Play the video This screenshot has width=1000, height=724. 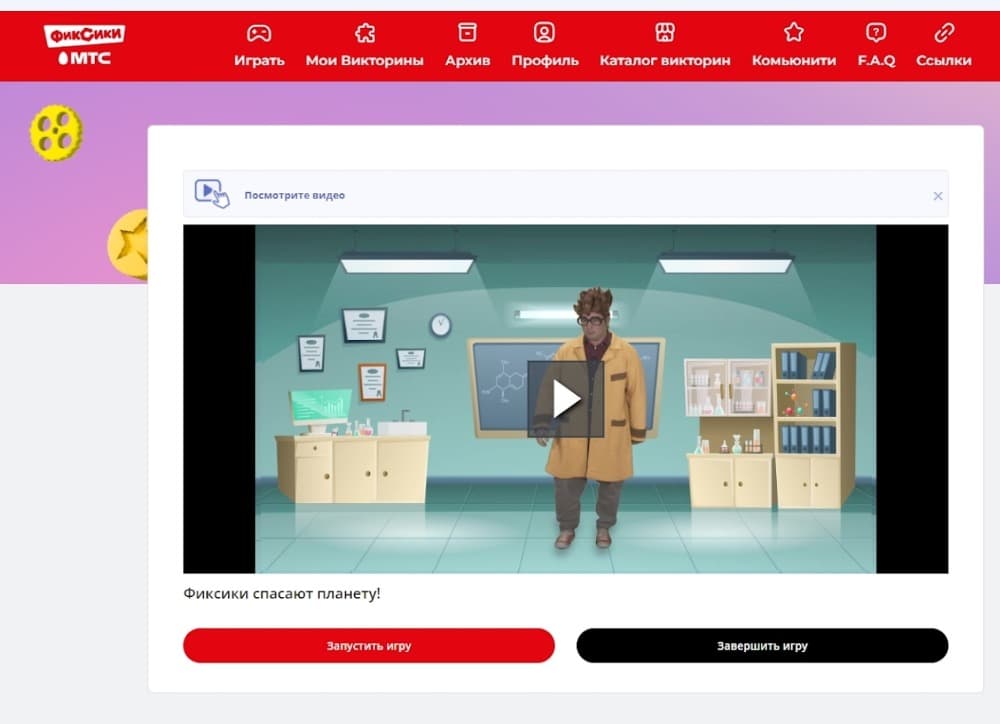566,399
